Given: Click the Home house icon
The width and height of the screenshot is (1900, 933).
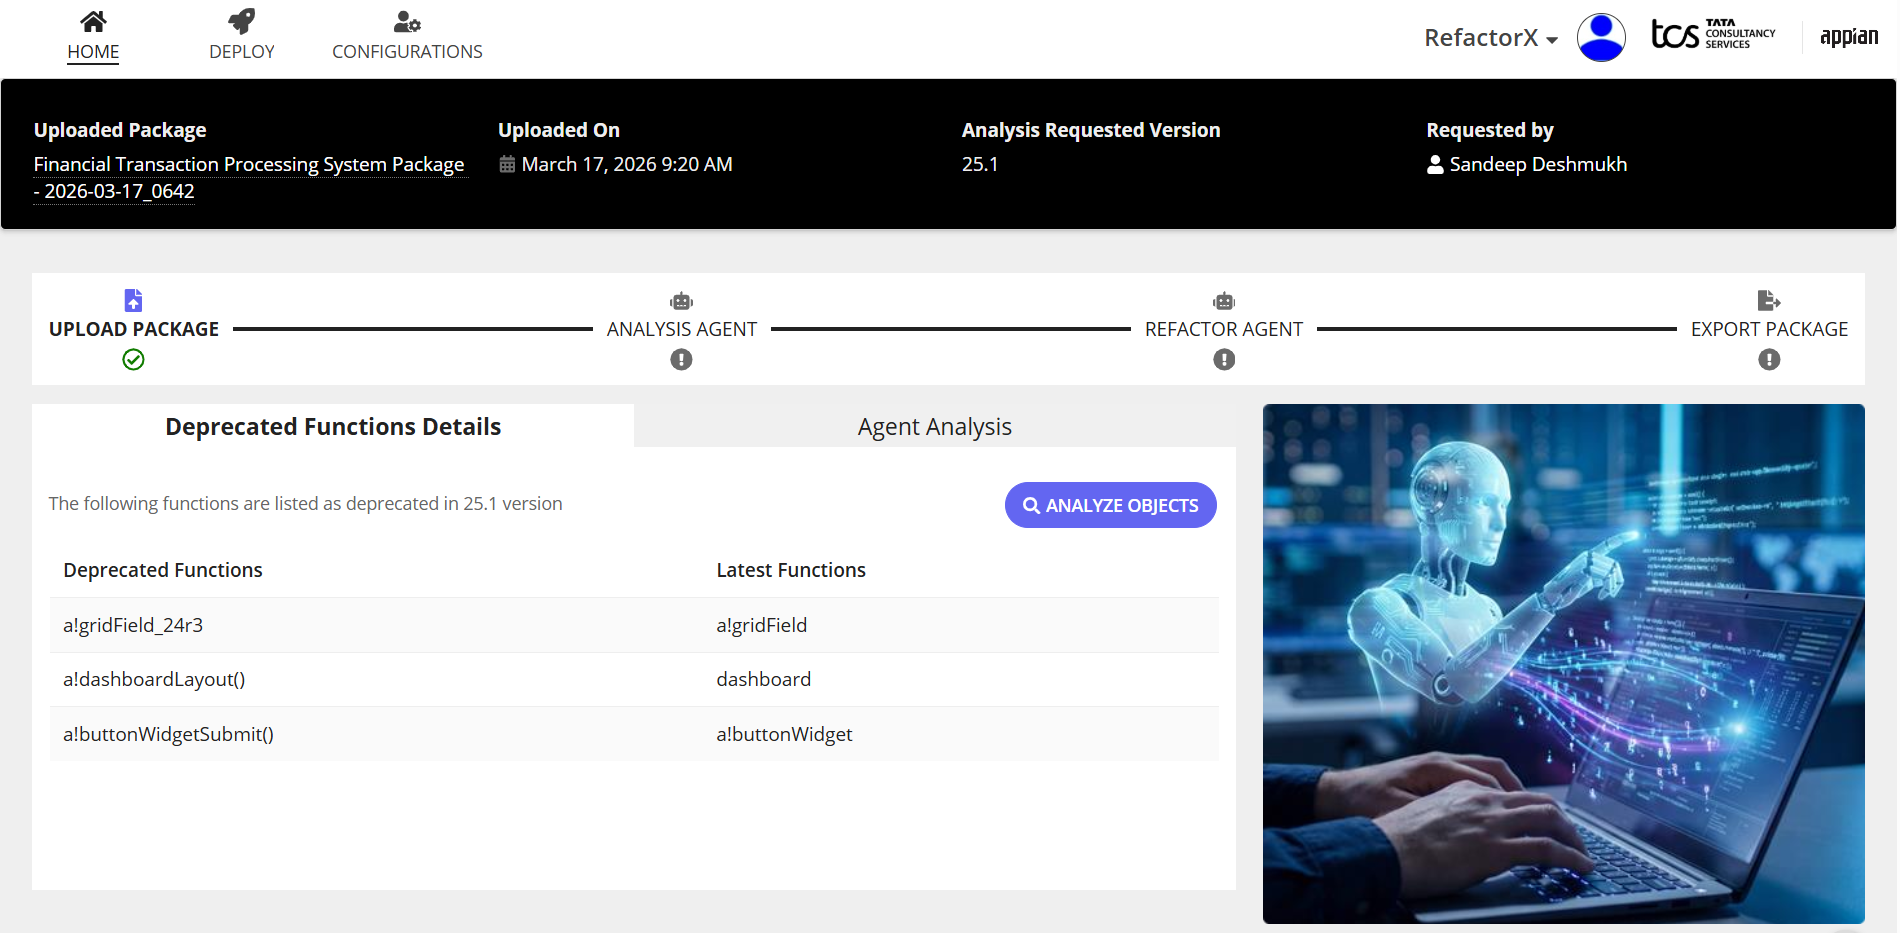Looking at the screenshot, I should pos(93,21).
